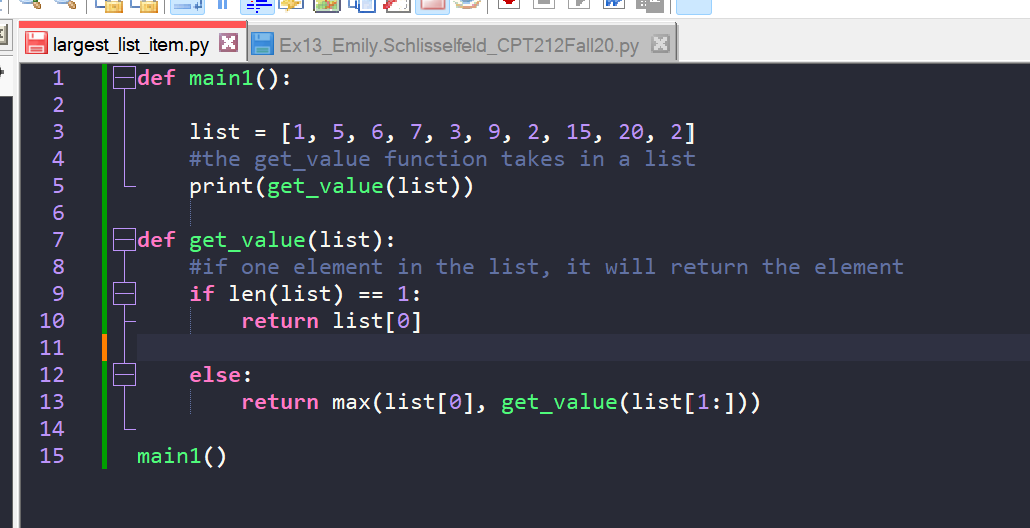
Task: Click 'max' in the return statement on line 13
Action: [351, 402]
